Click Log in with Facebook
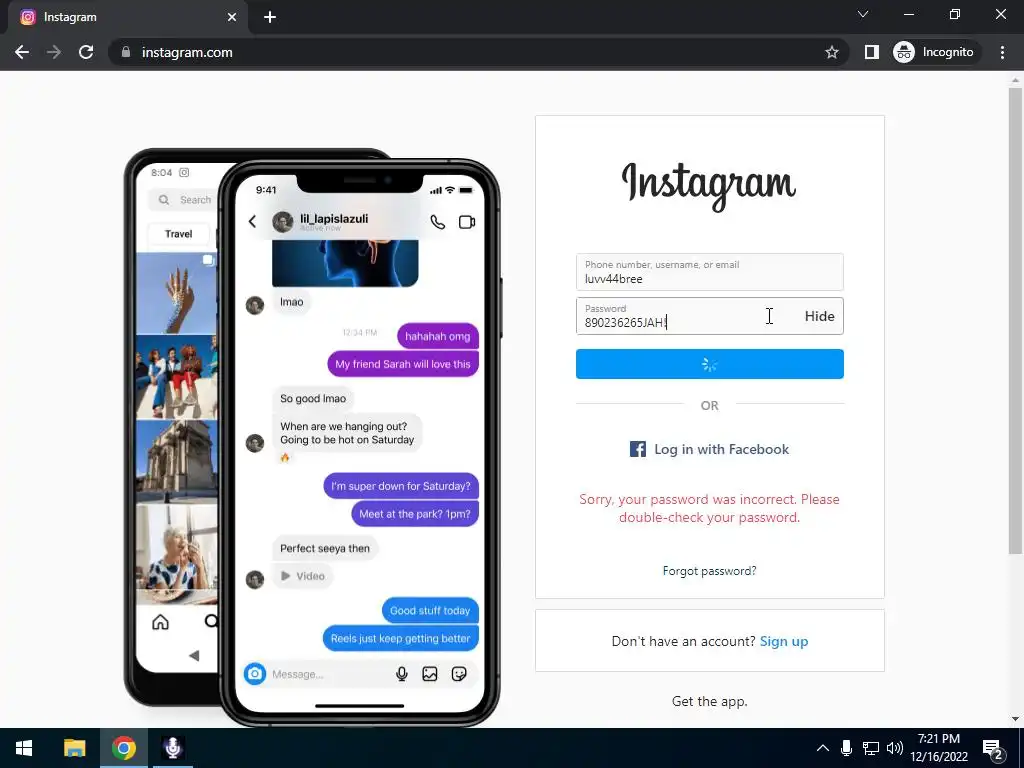Screen dimensions: 1024x768 tap(709, 449)
